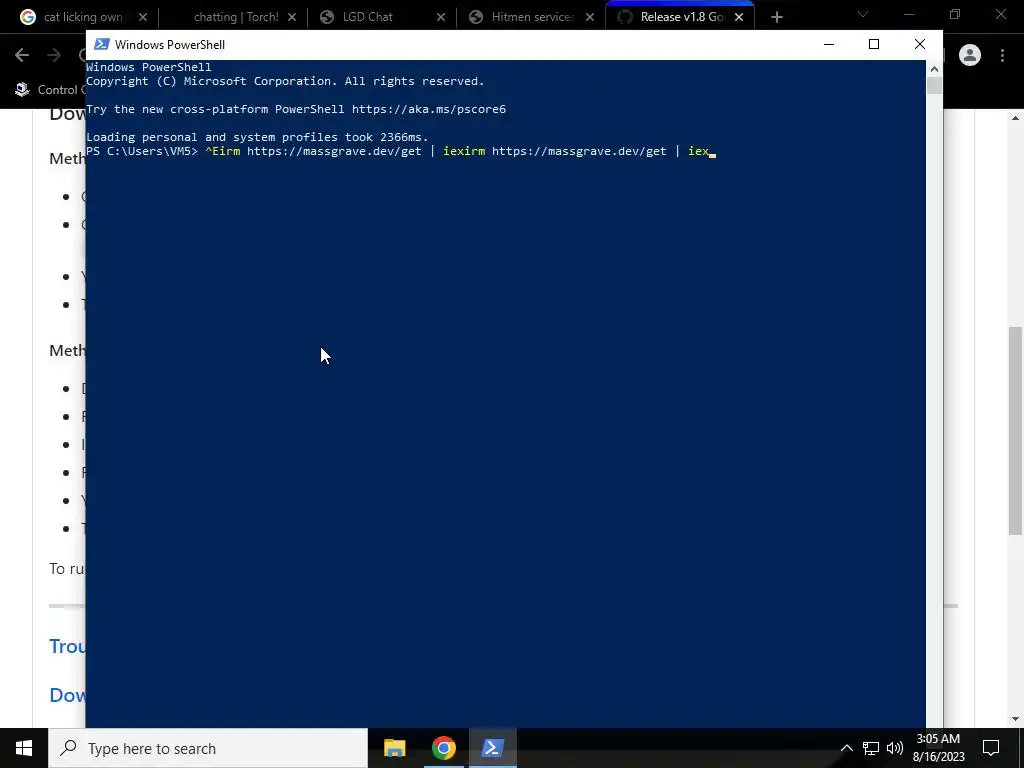Open a new Chrome tab

tap(776, 17)
